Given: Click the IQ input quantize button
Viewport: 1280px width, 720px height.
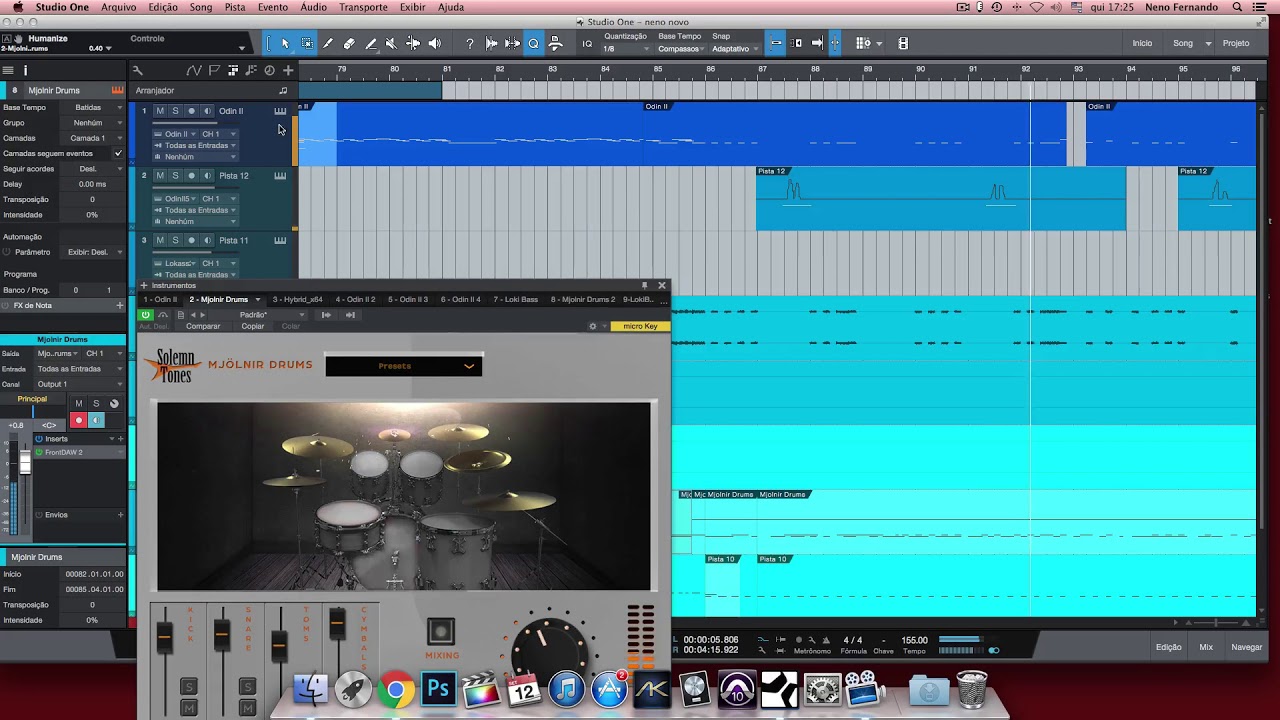Looking at the screenshot, I should 587,44.
